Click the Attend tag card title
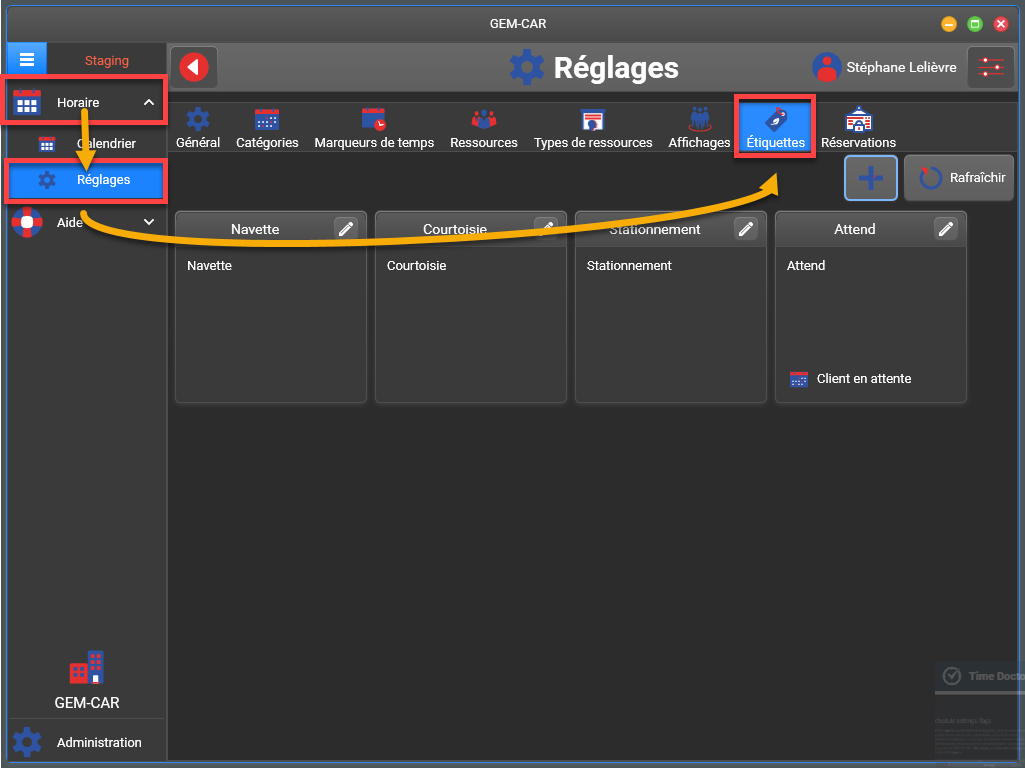The image size is (1025, 768). [x=854, y=229]
